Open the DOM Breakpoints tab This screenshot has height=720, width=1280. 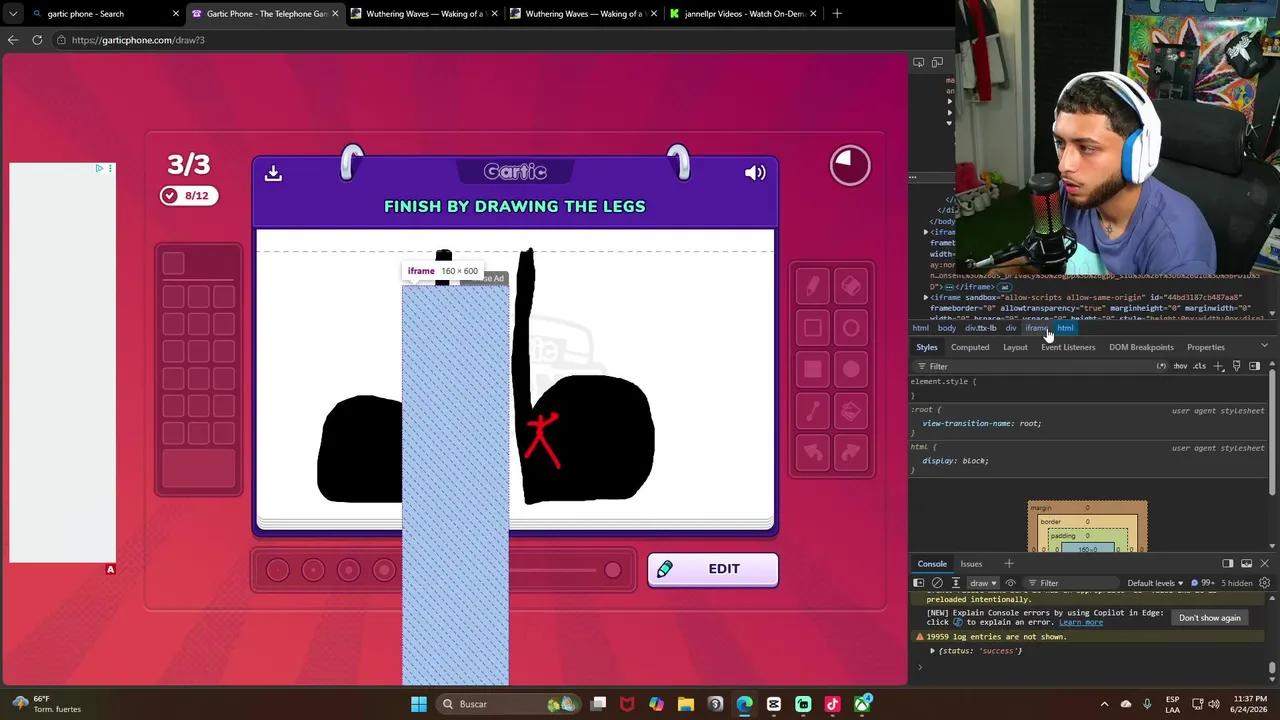(1141, 347)
